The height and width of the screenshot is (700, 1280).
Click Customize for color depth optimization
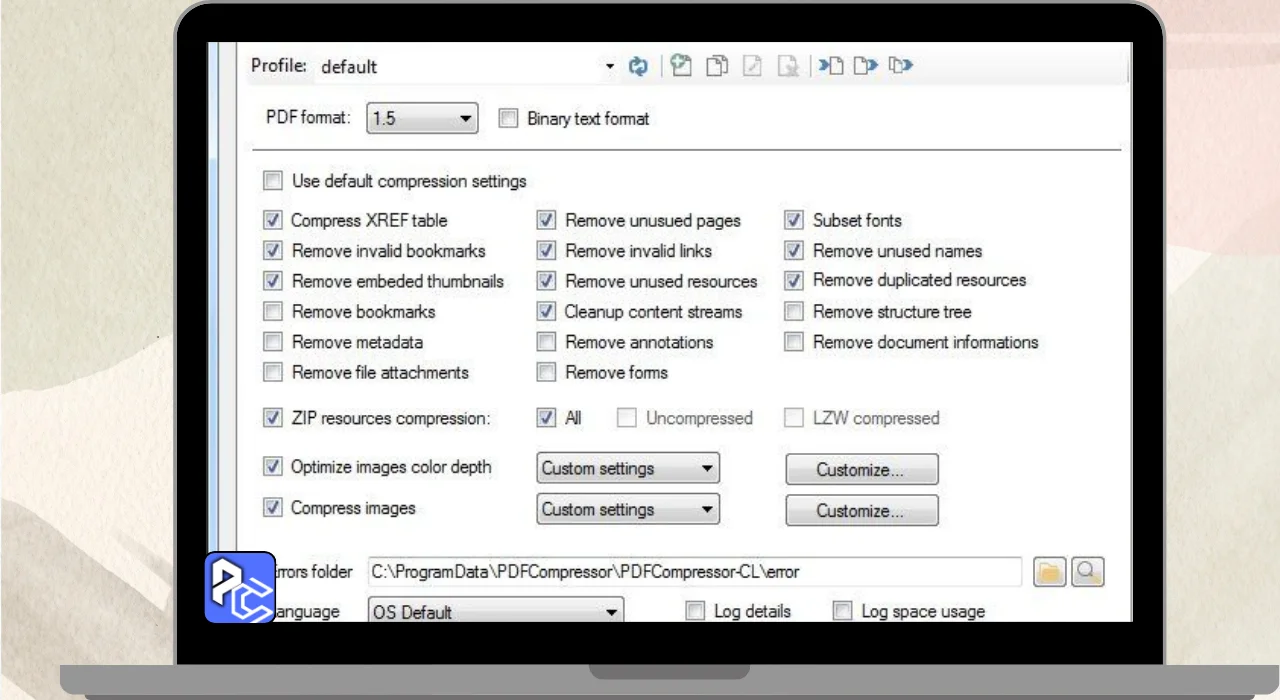tap(862, 469)
